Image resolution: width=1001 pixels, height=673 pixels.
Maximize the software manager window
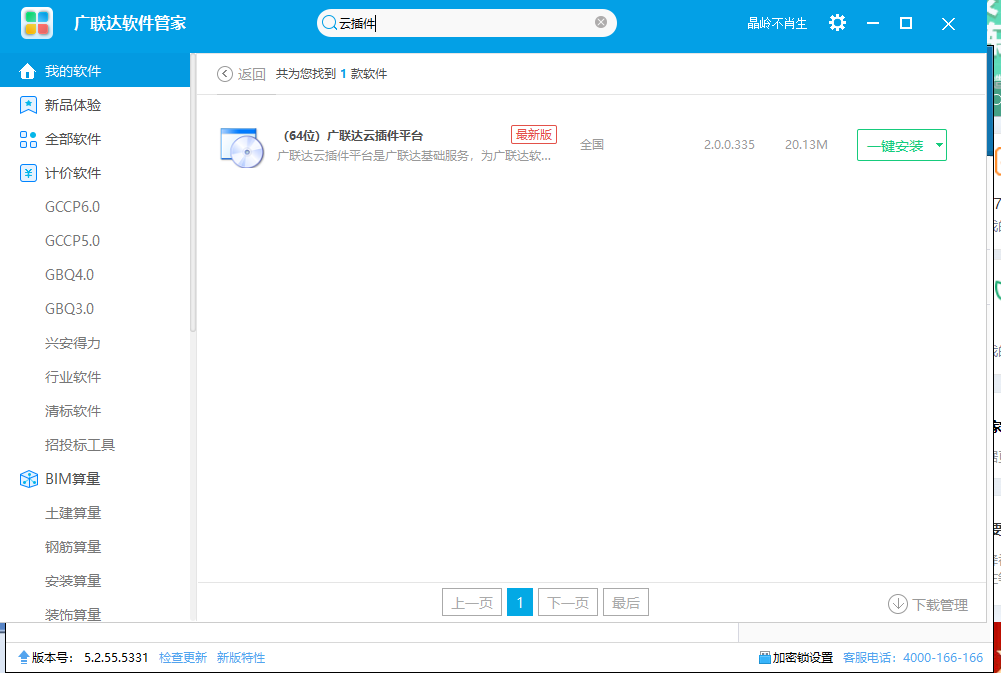[x=906, y=23]
